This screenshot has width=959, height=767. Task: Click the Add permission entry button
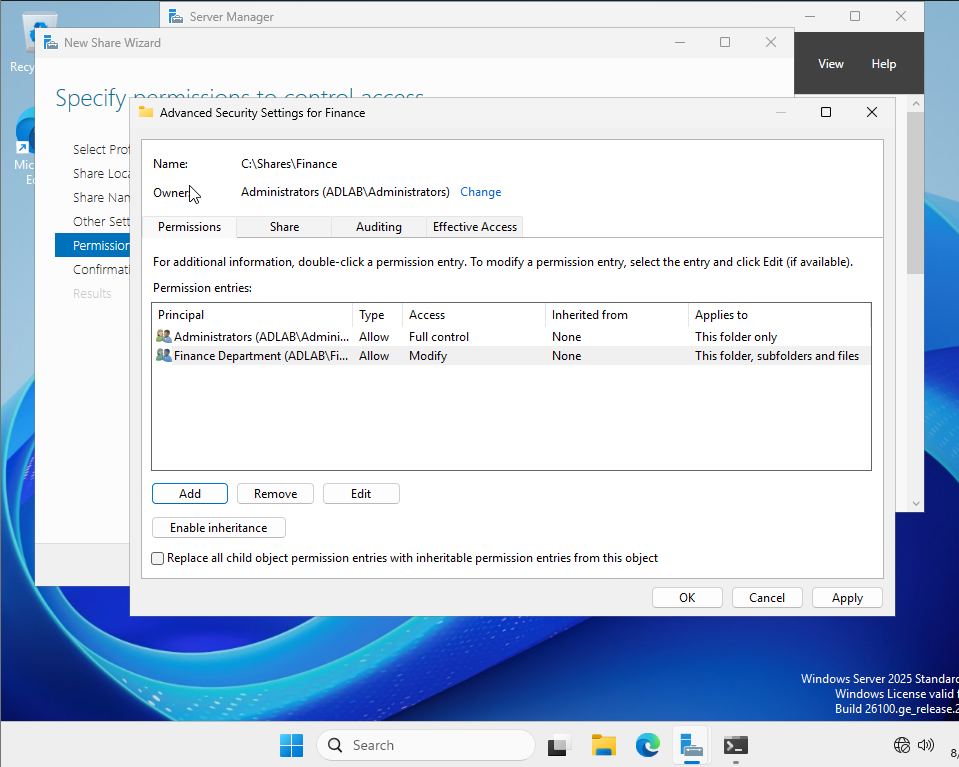point(190,494)
